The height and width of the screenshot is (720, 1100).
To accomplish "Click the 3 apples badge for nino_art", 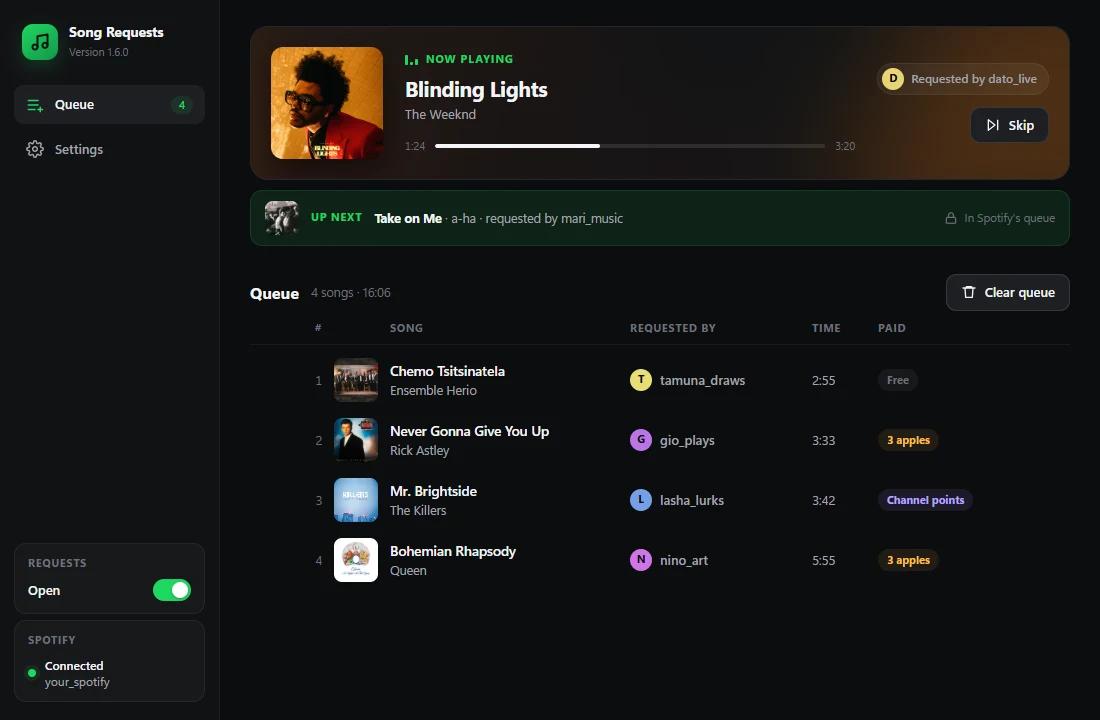I will point(908,560).
